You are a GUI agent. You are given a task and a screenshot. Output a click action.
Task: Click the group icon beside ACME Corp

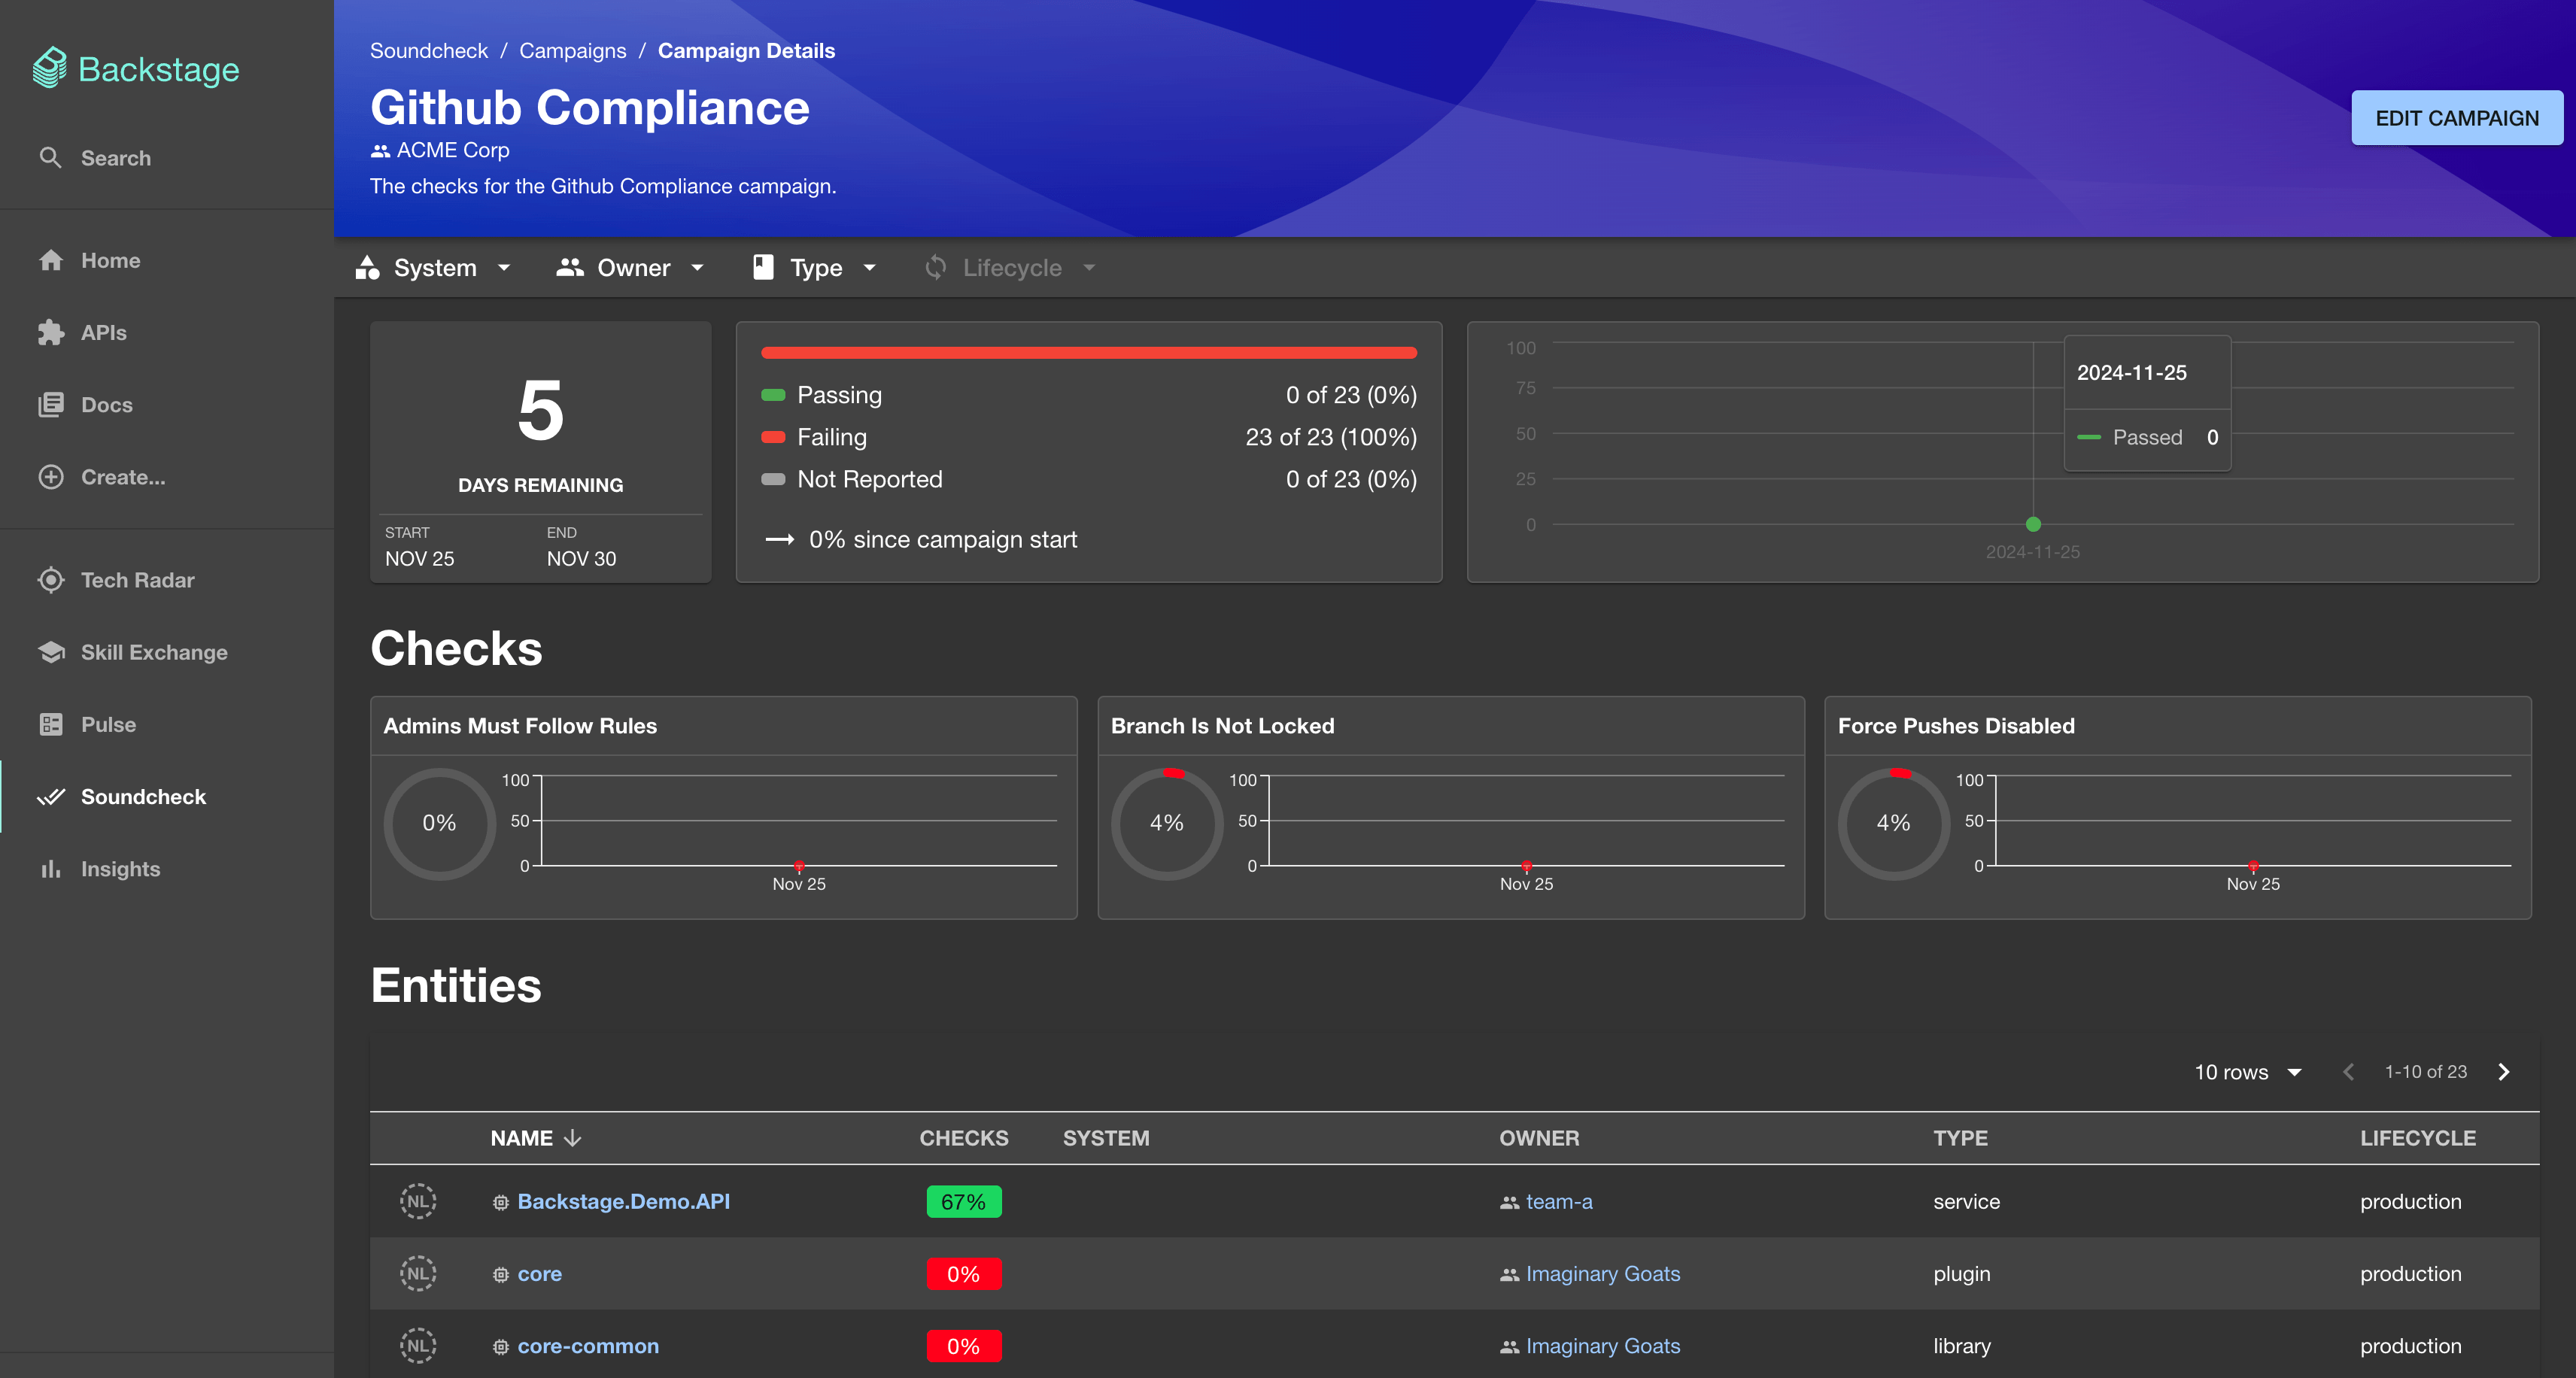[380, 151]
